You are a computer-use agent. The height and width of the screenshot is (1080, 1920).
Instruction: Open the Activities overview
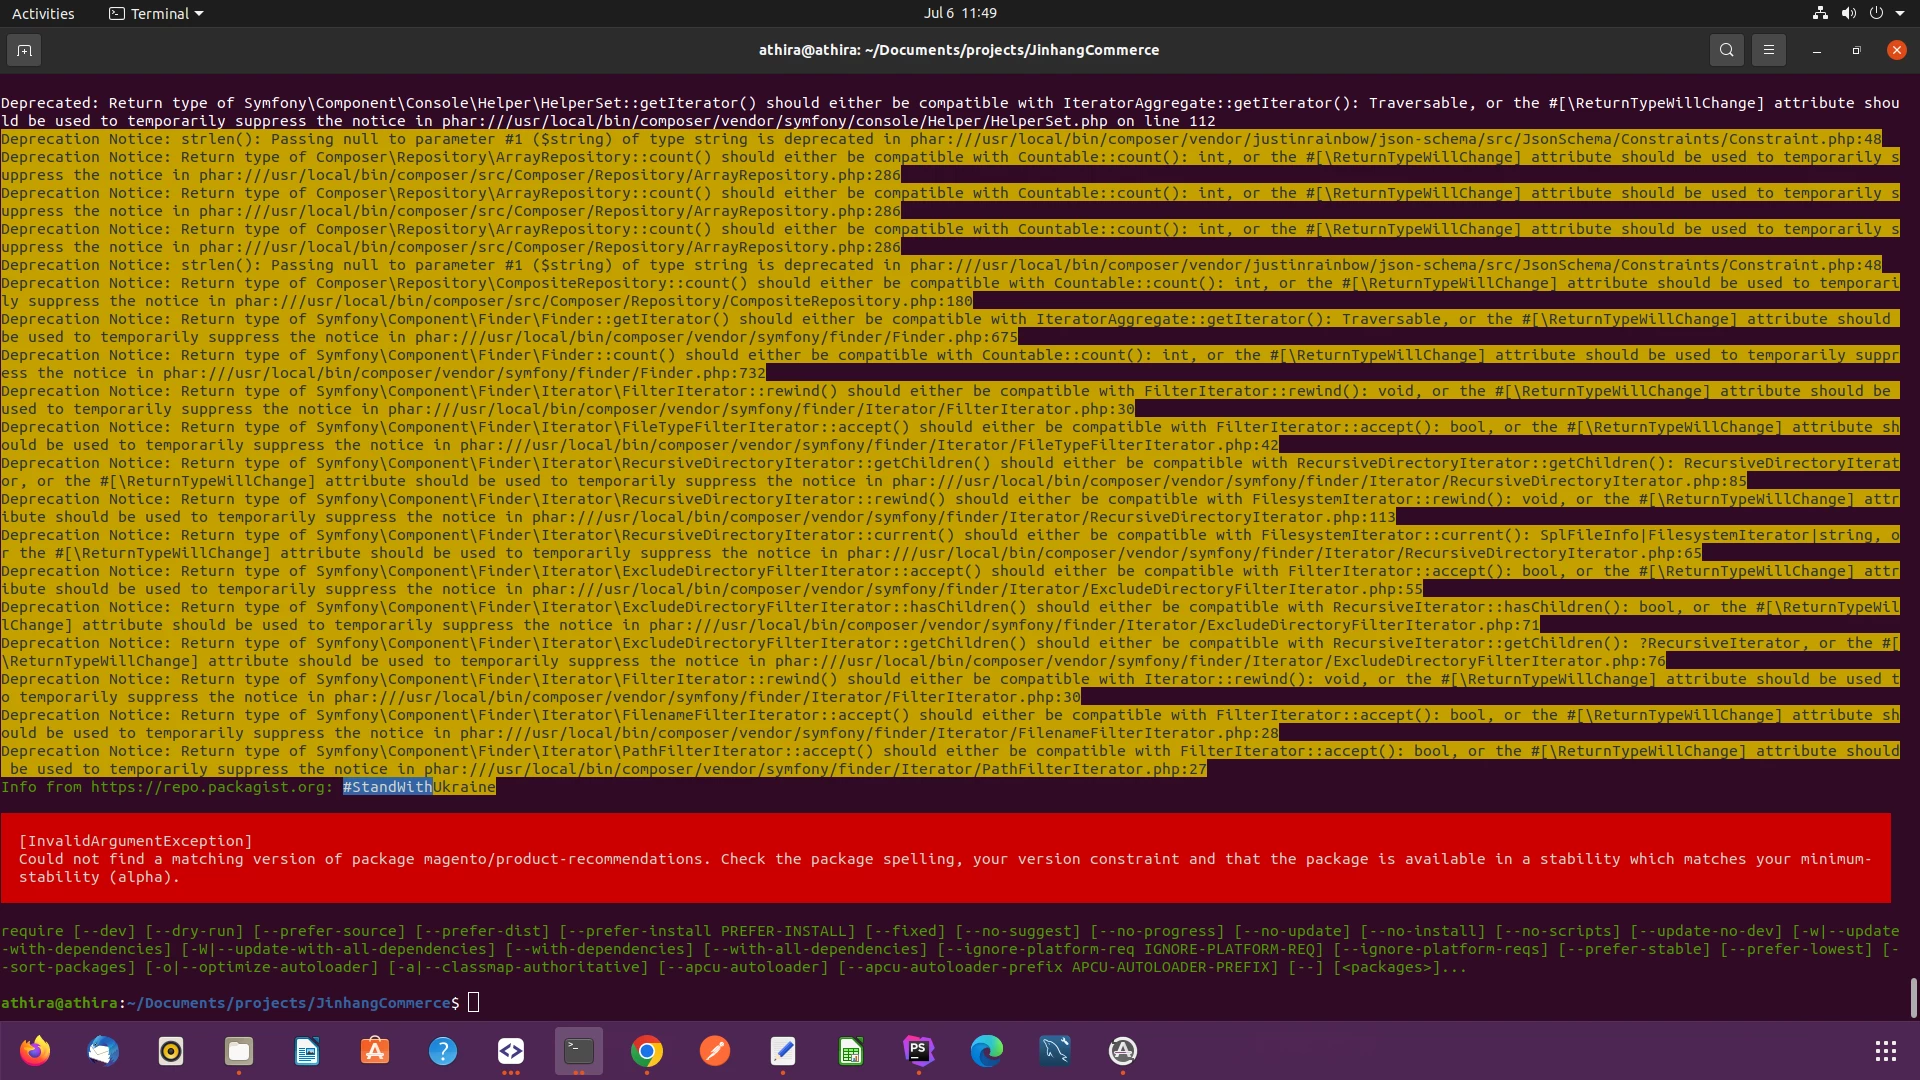[x=43, y=13]
